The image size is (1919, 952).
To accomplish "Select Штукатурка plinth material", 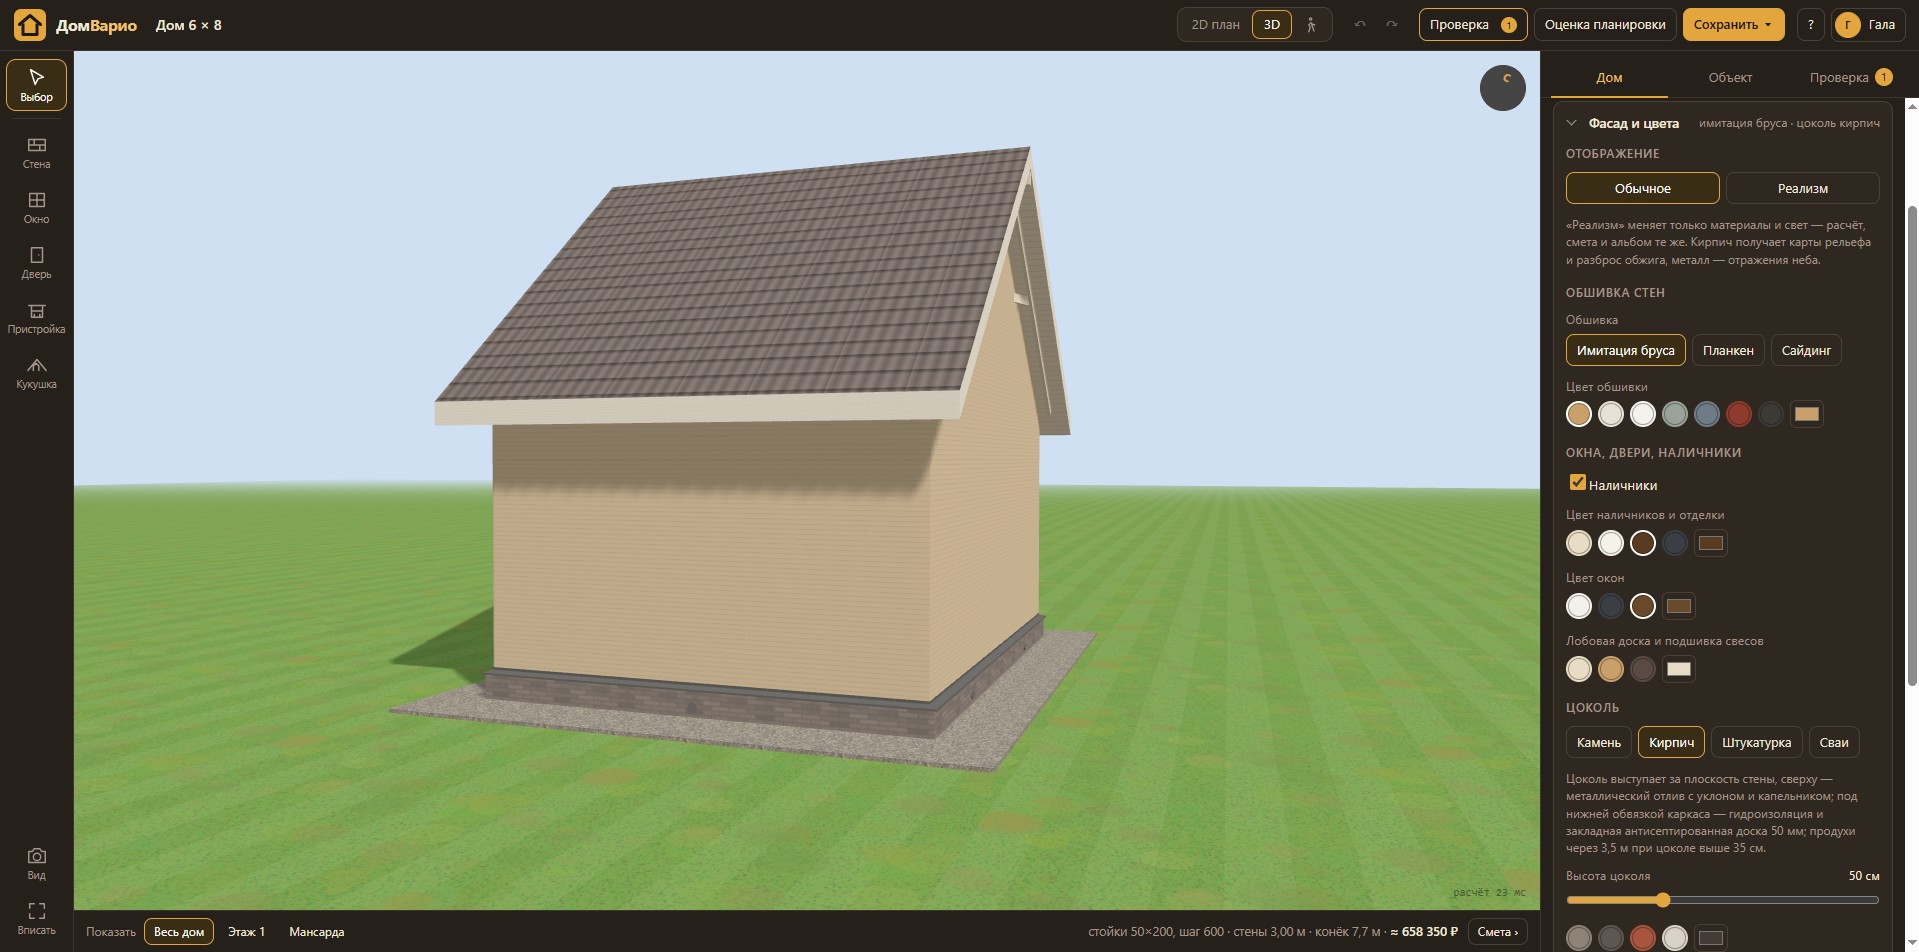I will coord(1756,742).
